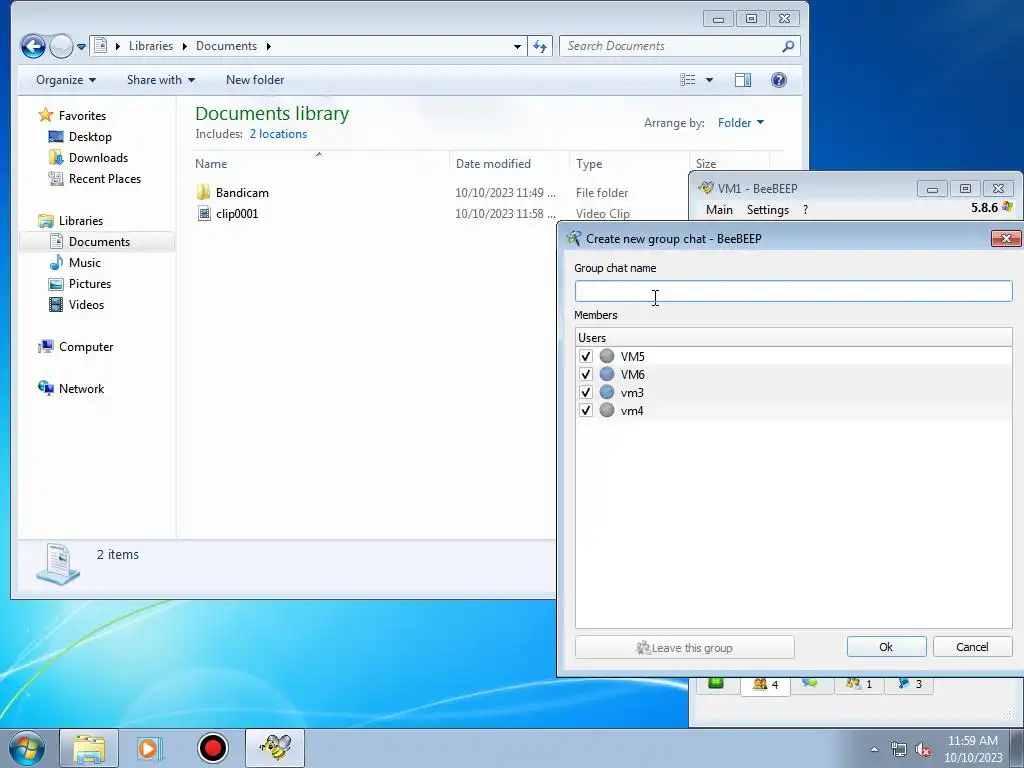Select Network in navigation pane
Viewport: 1024px width, 768px height.
81,389
